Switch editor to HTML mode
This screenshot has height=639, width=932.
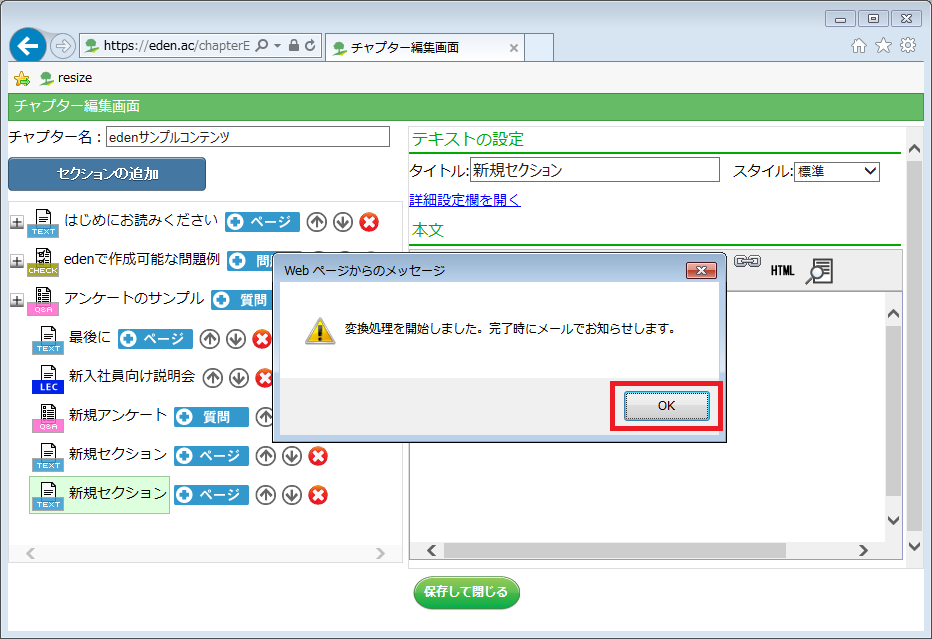point(782,271)
